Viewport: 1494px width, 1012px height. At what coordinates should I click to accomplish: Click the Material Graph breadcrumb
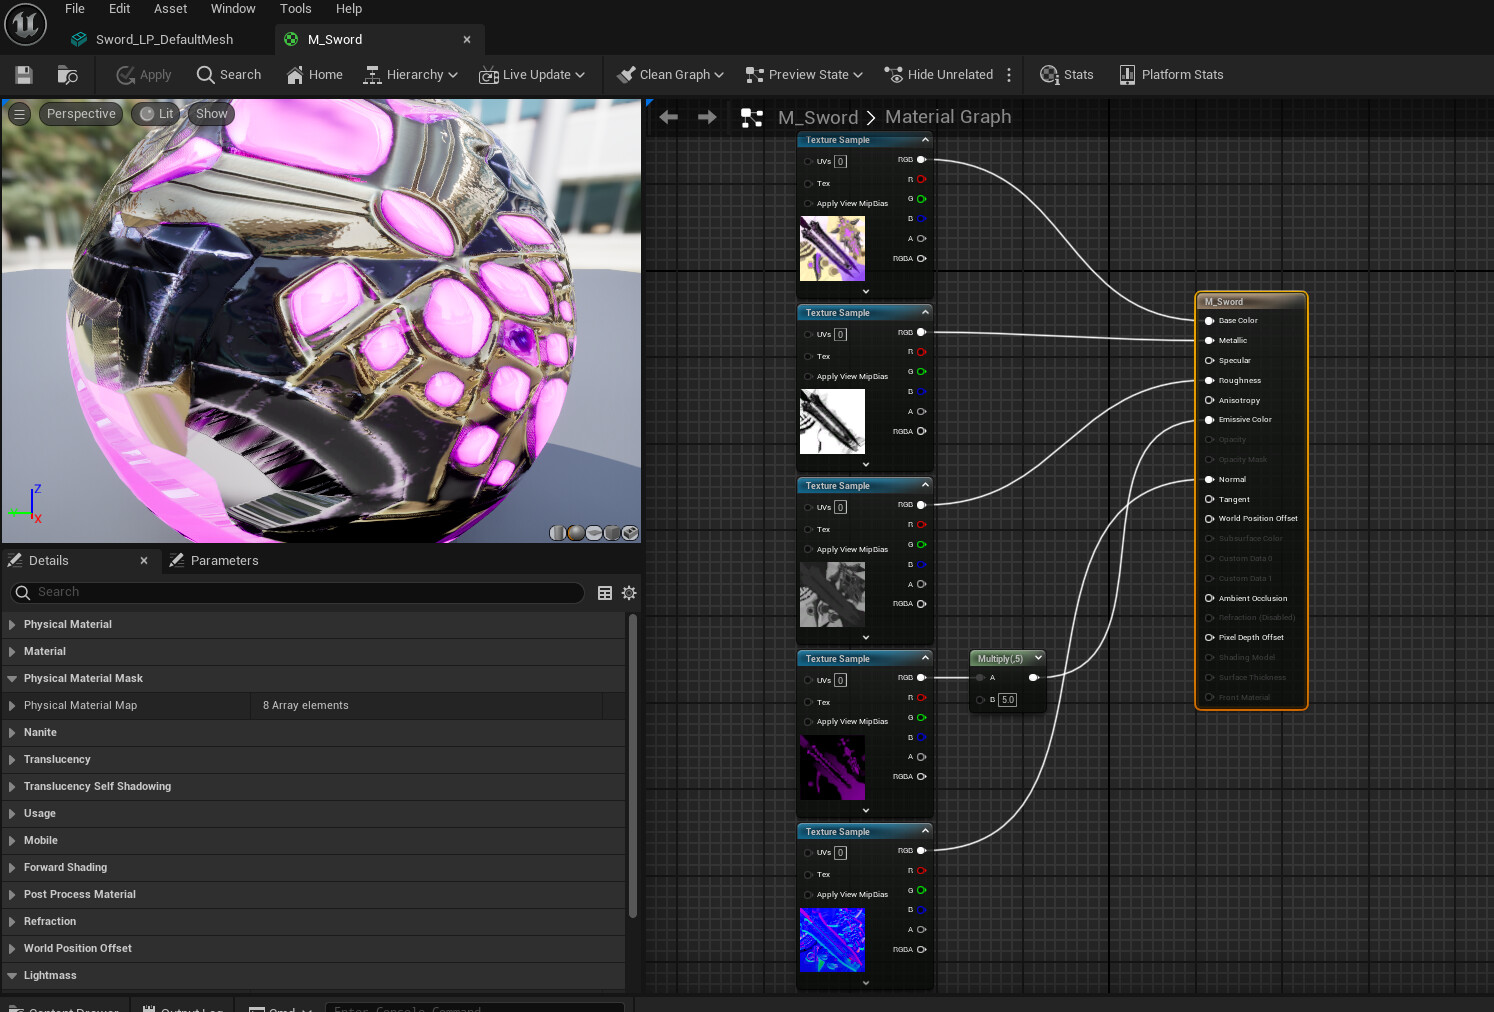coord(948,117)
